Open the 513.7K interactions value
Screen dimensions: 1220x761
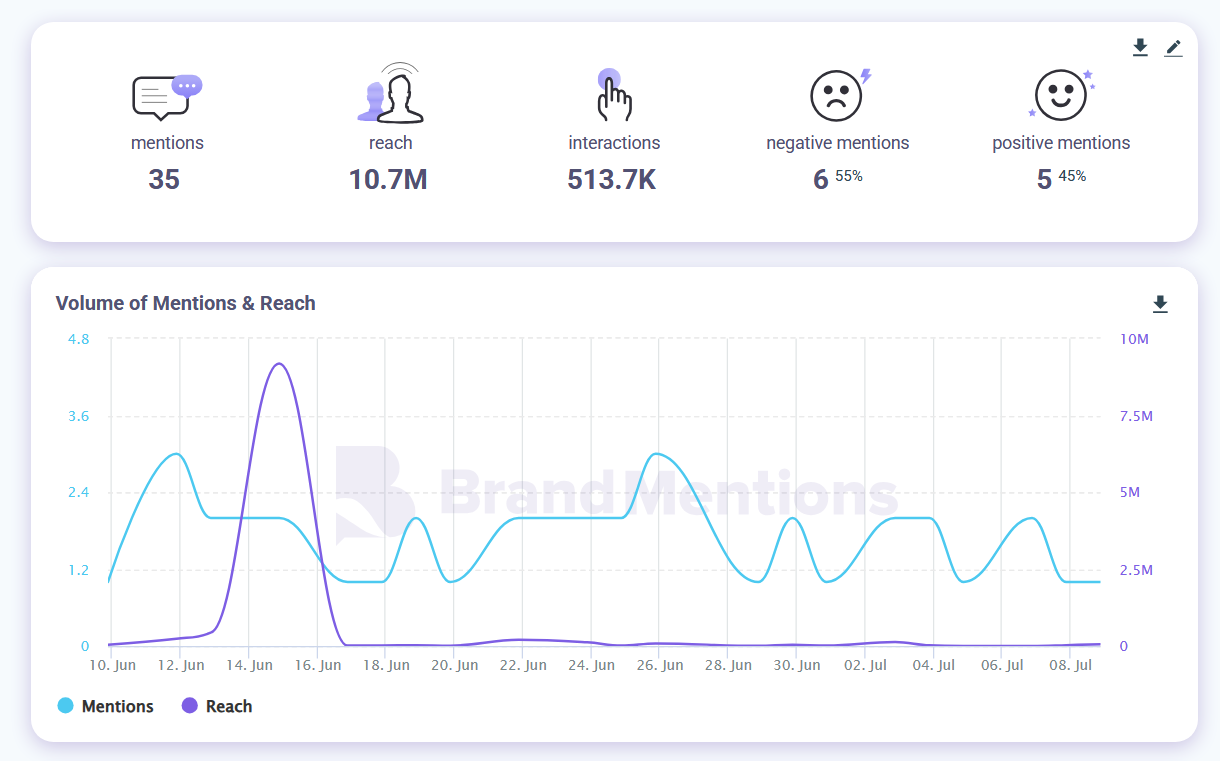(612, 179)
